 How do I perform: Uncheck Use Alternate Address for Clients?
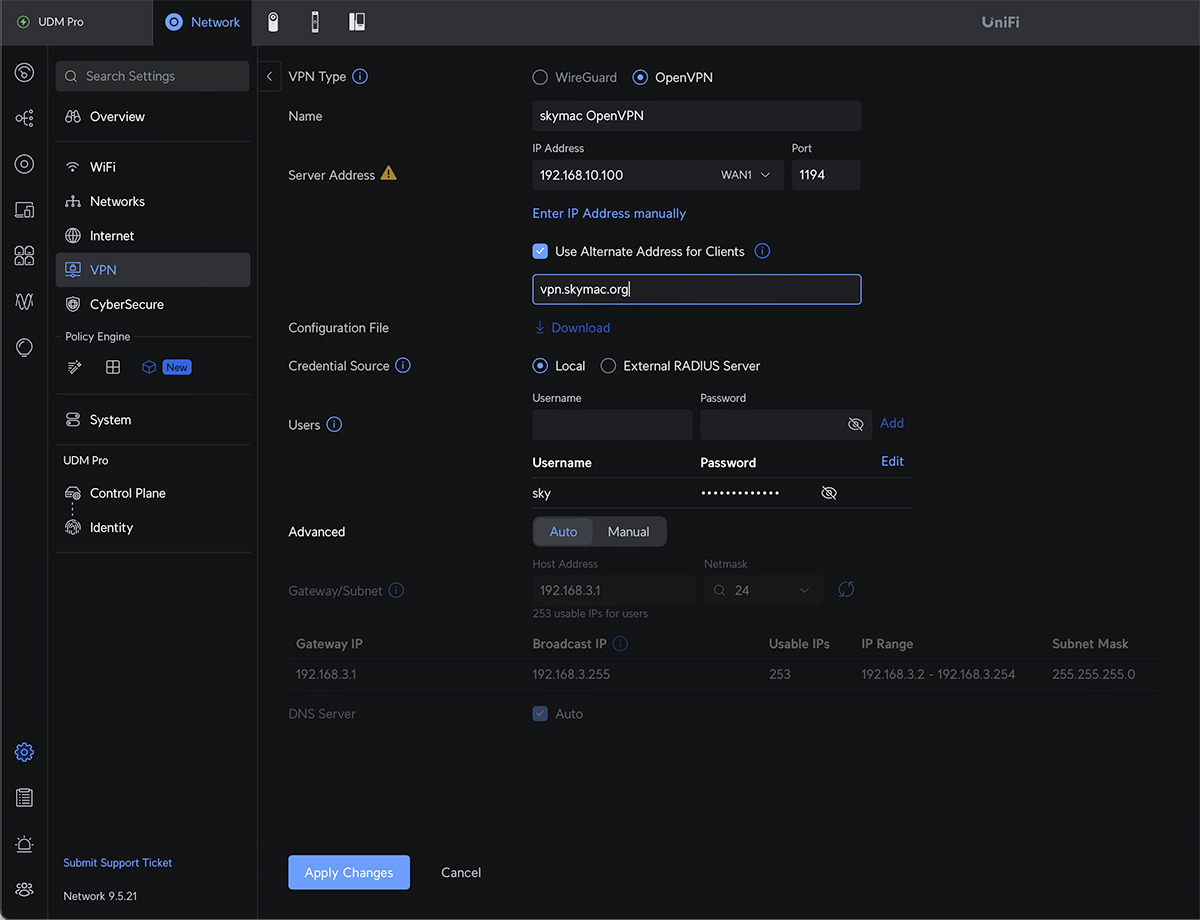pyautogui.click(x=540, y=251)
